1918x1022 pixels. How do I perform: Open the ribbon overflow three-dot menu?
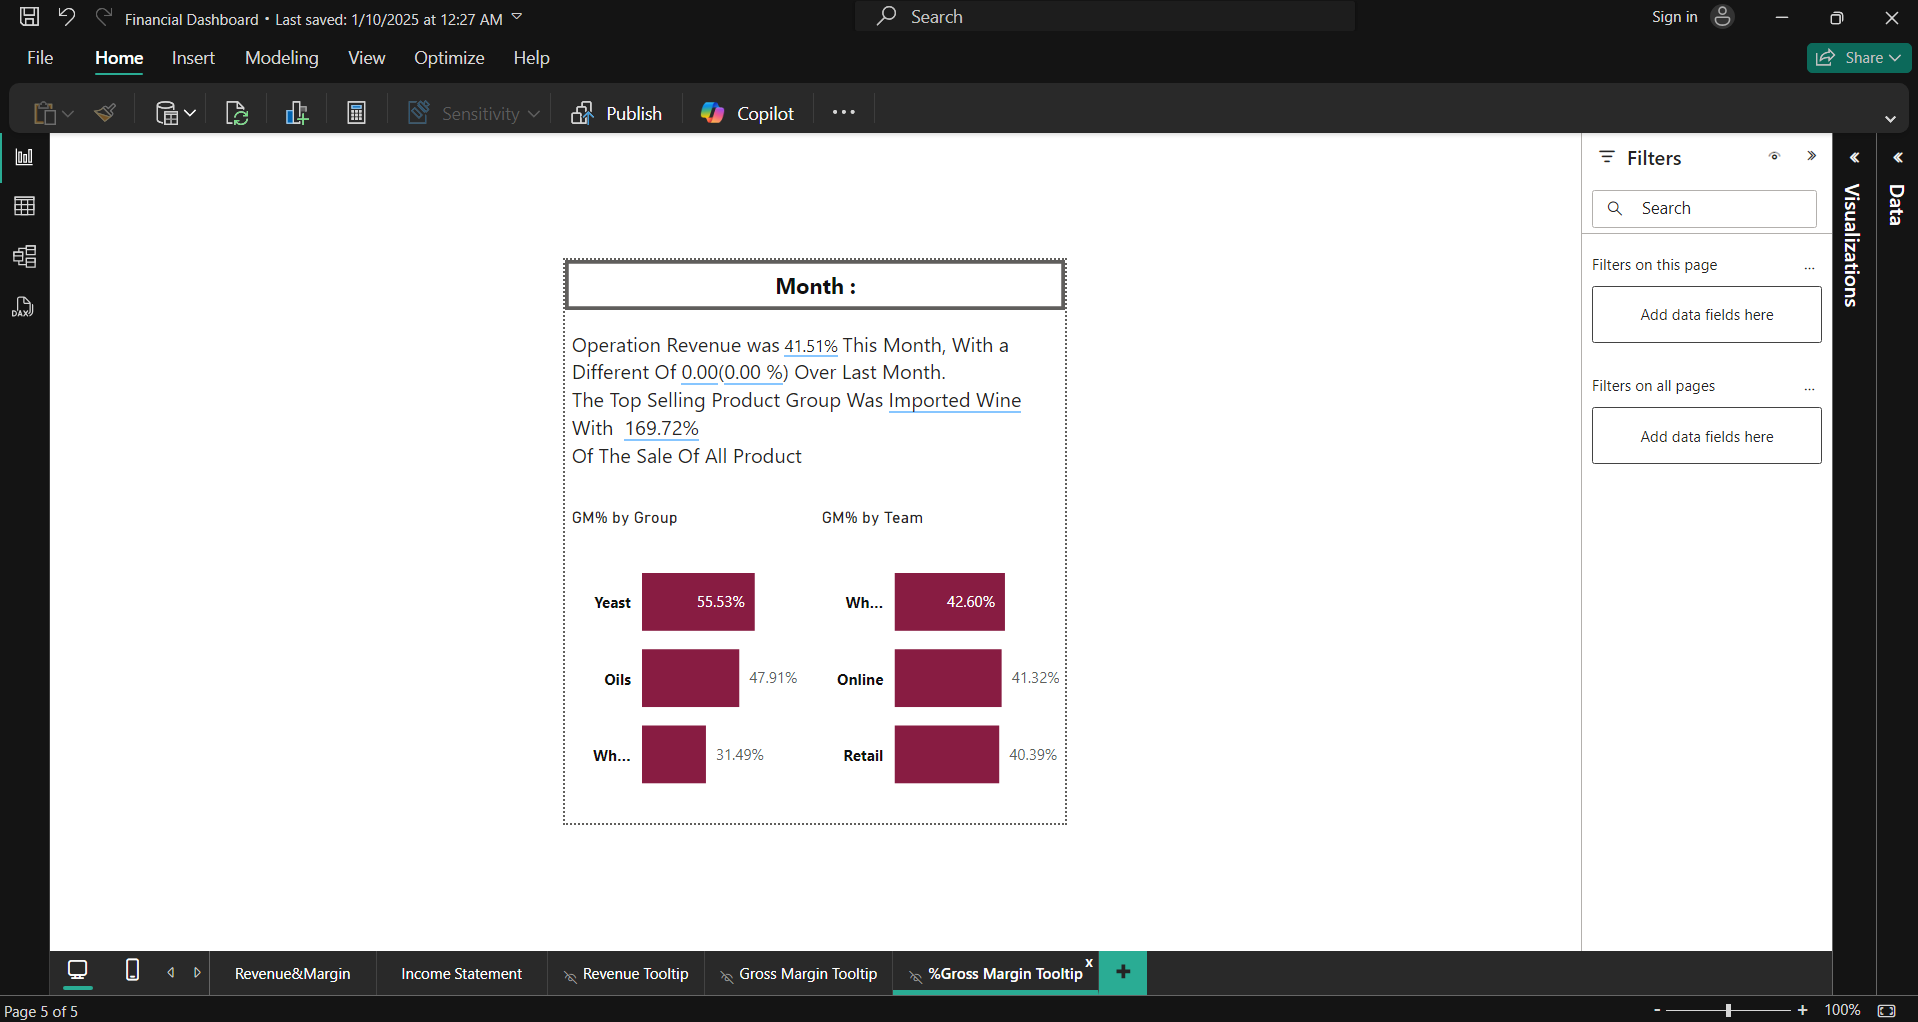coord(843,112)
